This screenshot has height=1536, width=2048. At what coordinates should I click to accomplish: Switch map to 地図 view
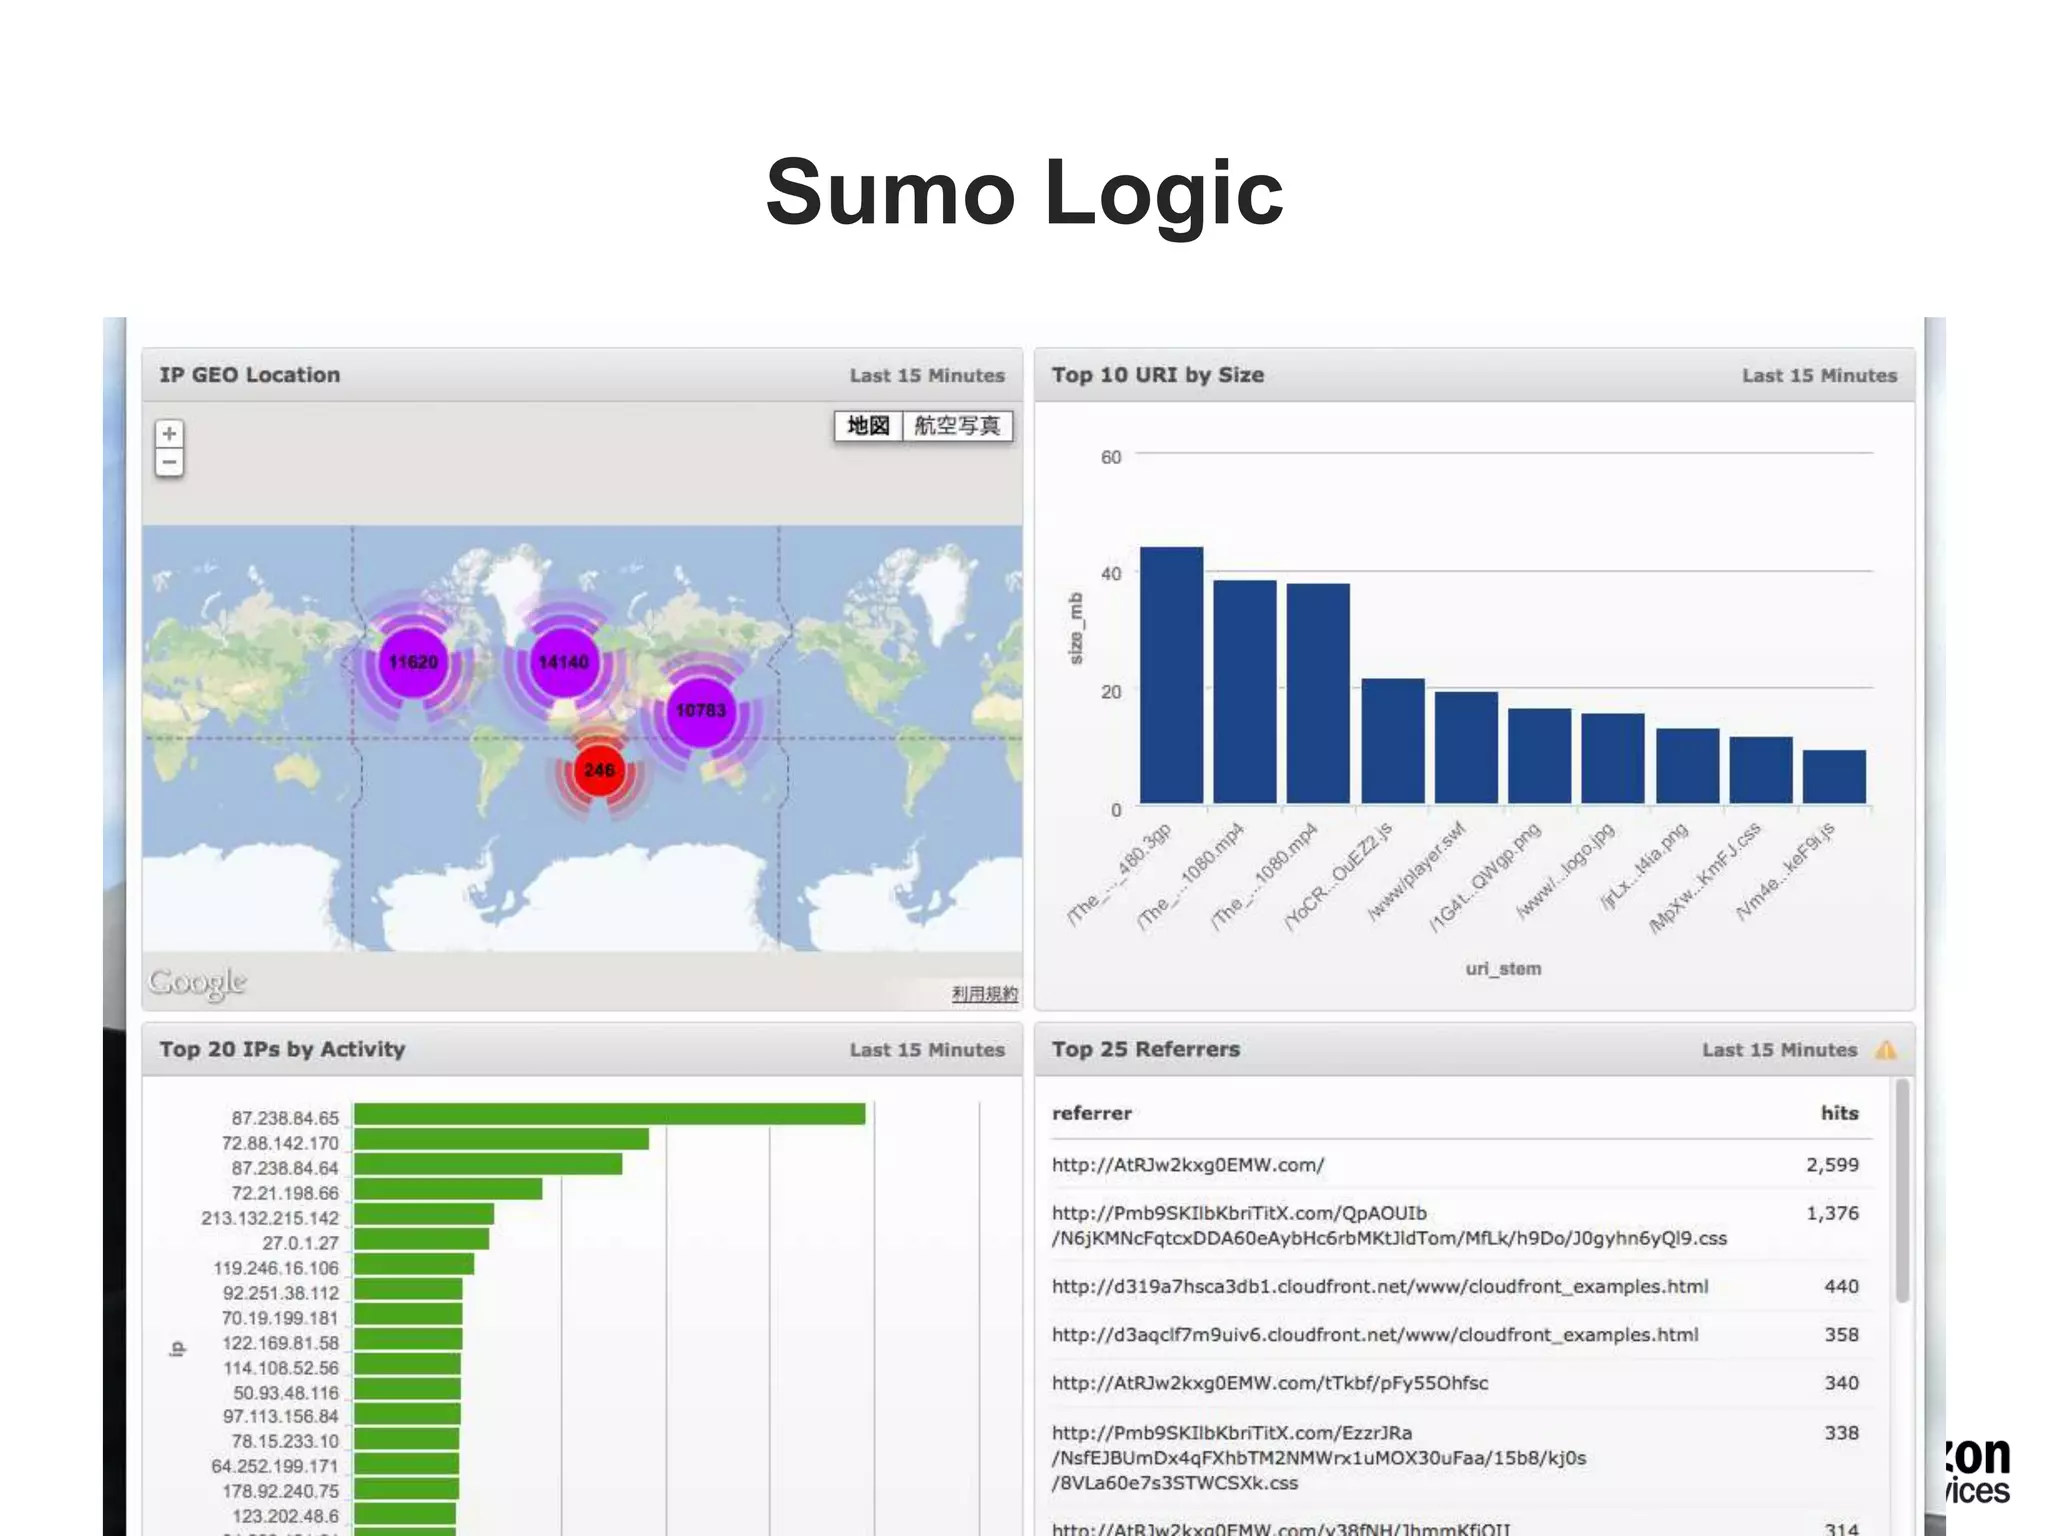(x=868, y=426)
